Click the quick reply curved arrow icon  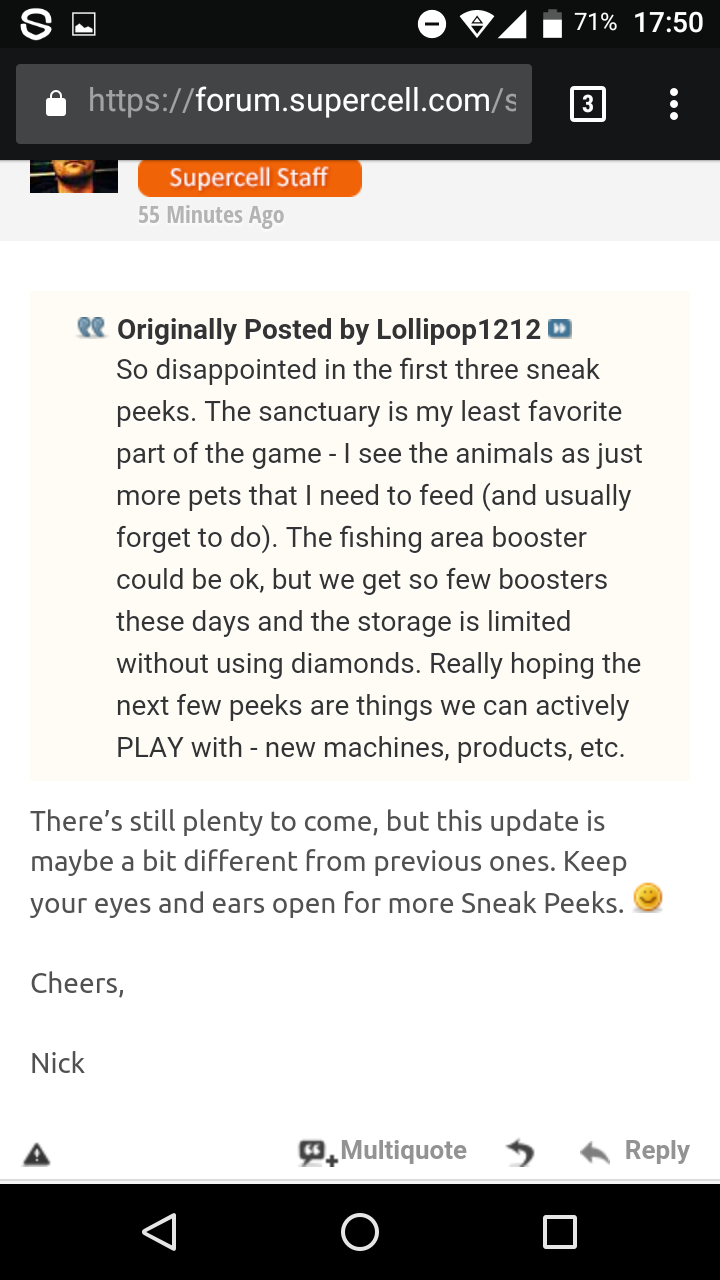click(x=520, y=1153)
